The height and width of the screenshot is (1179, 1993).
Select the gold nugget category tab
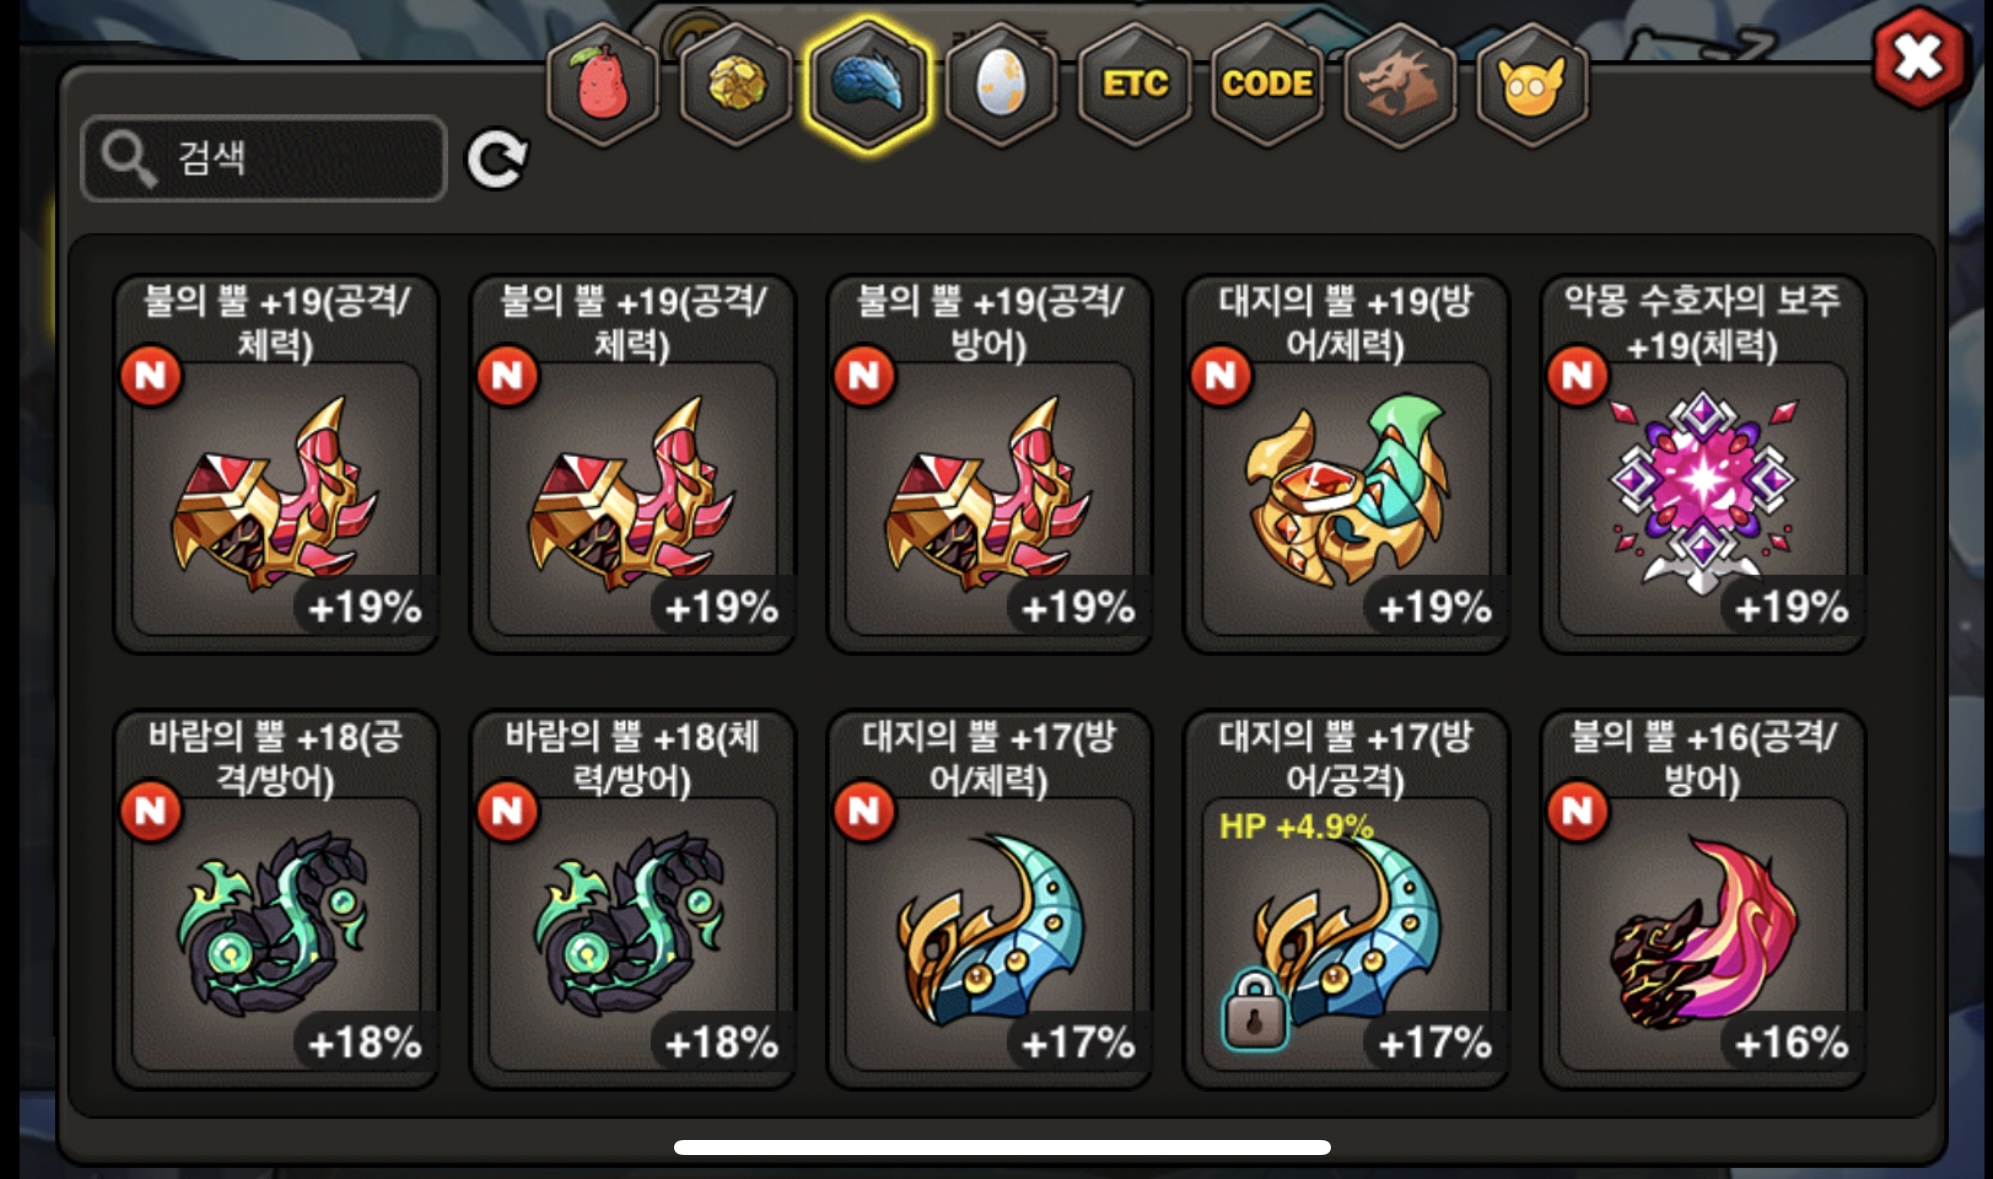tap(736, 84)
